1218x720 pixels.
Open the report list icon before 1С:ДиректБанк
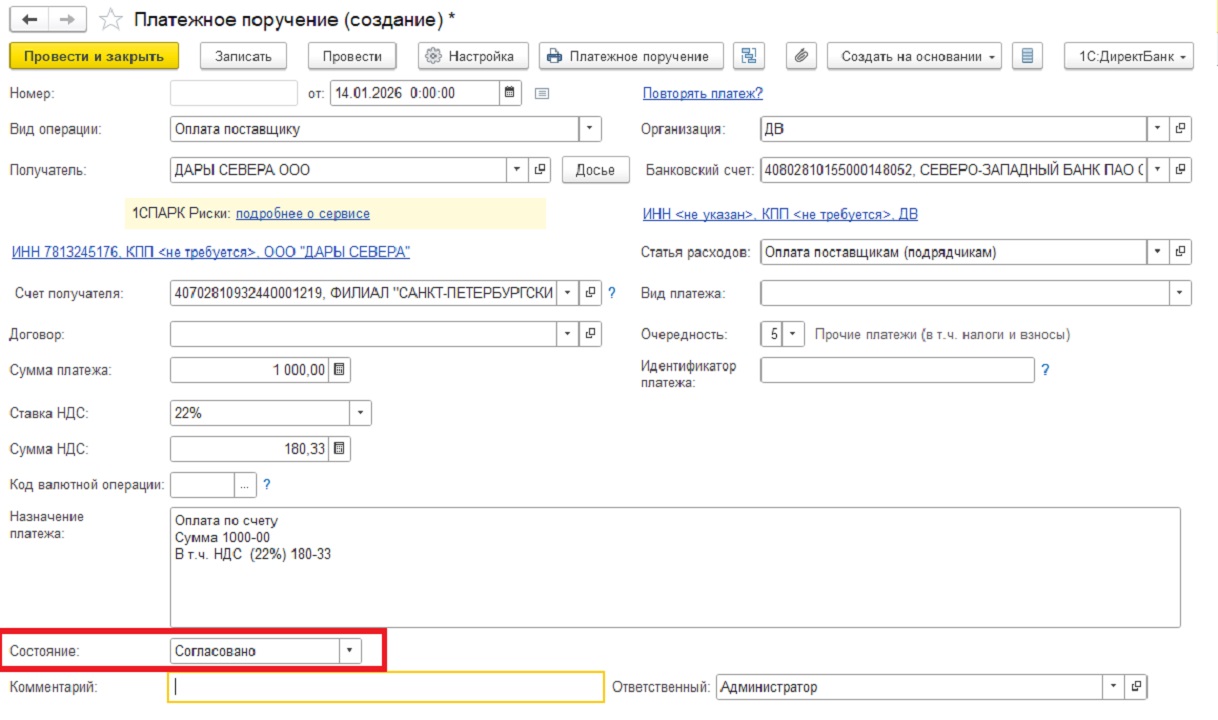tap(1026, 56)
